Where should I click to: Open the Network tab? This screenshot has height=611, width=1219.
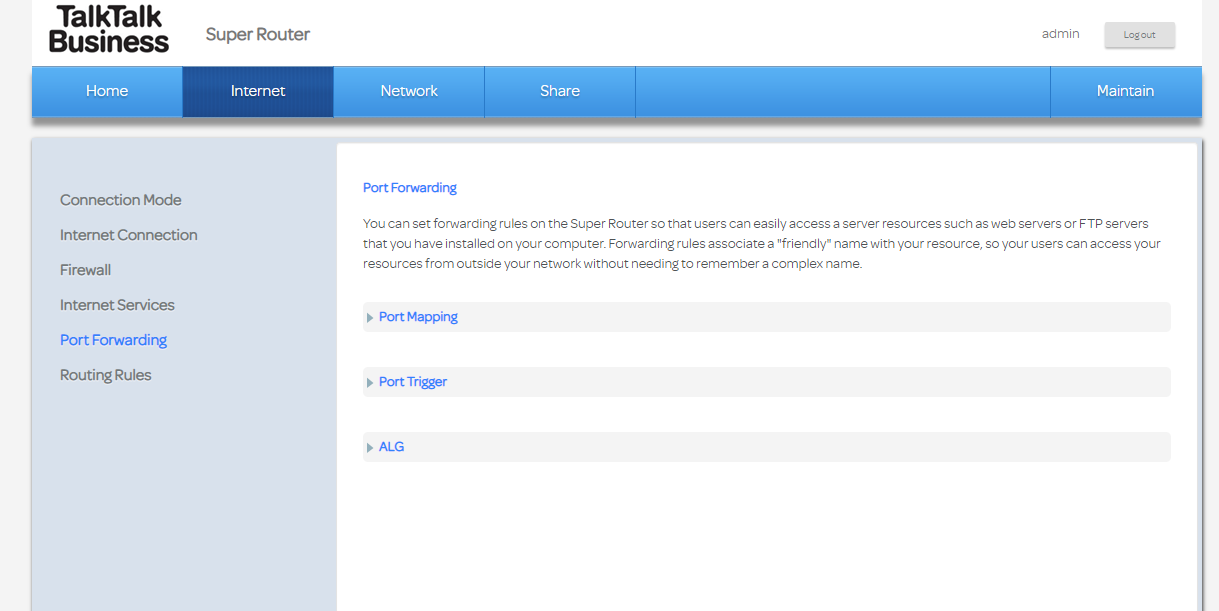[408, 90]
